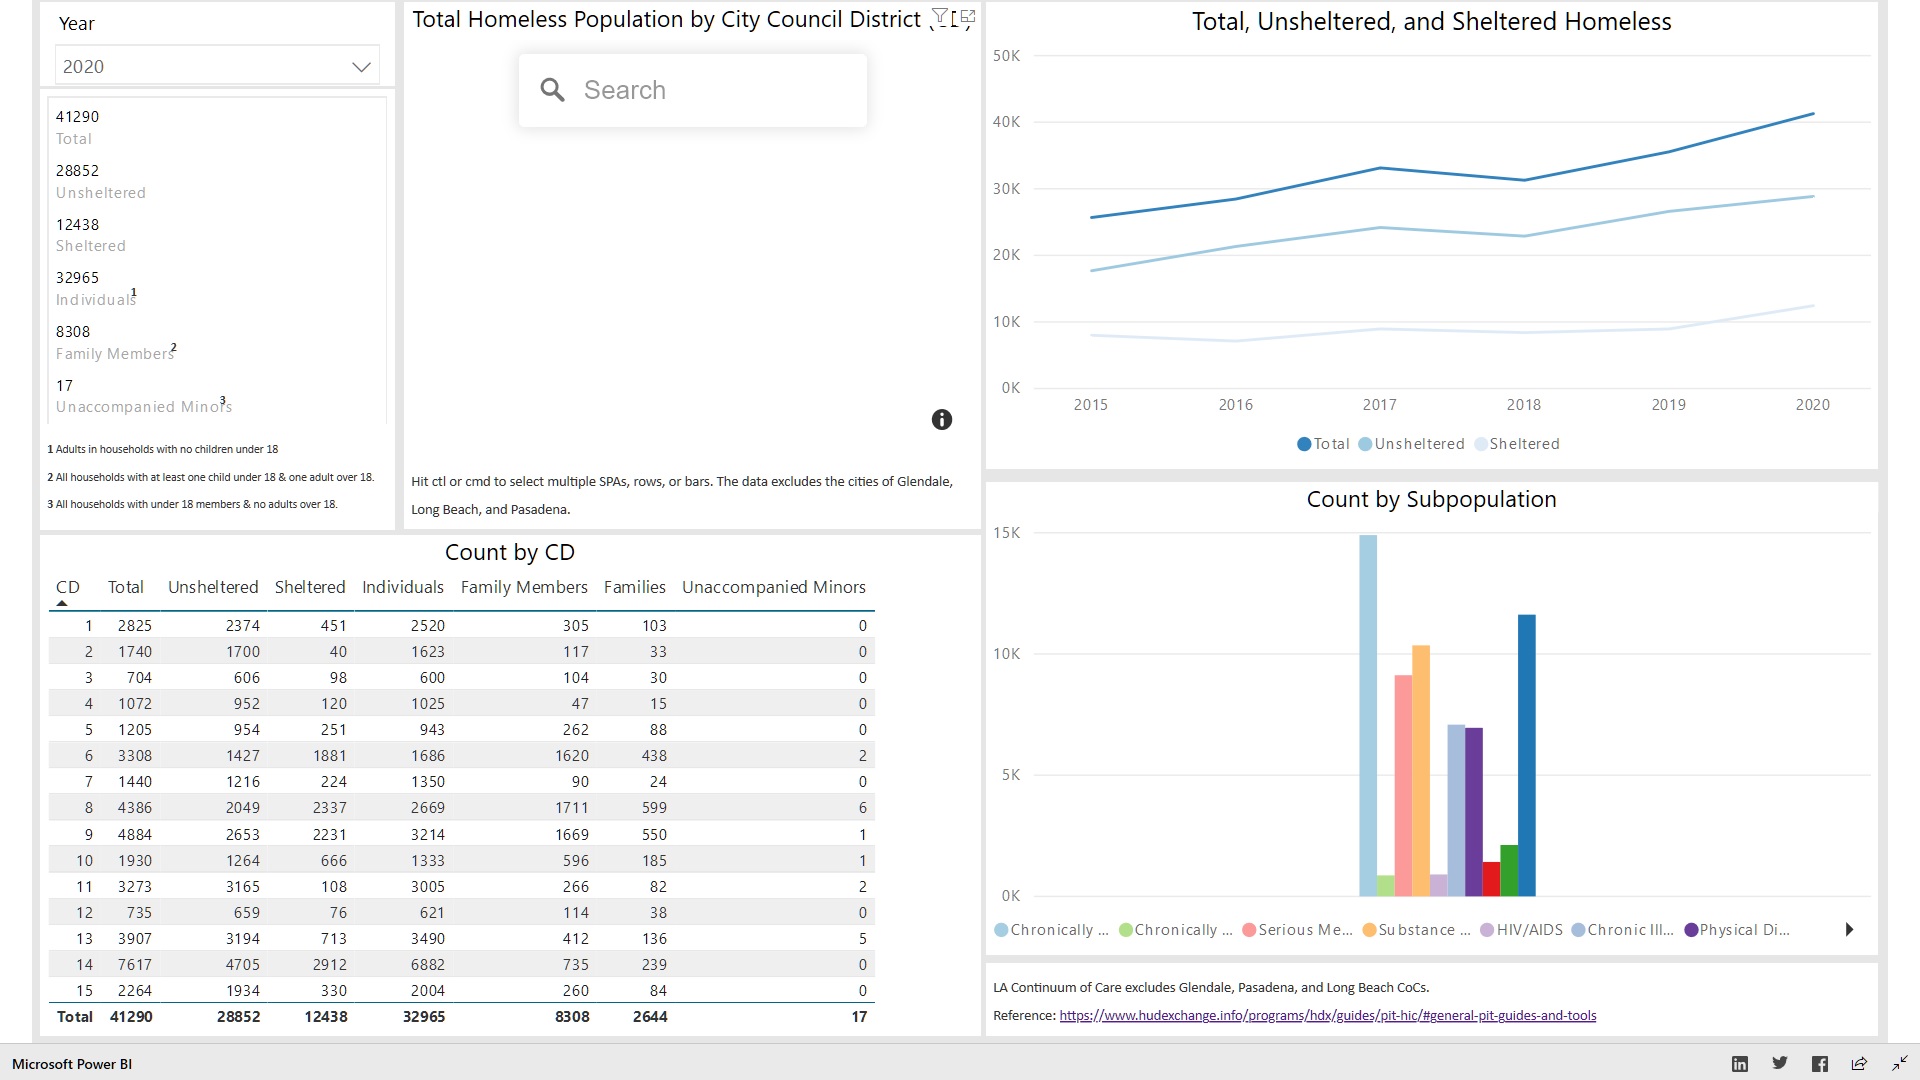This screenshot has height=1080, width=1920.
Task: Click the share arrow icon
Action: pos(1859,1064)
